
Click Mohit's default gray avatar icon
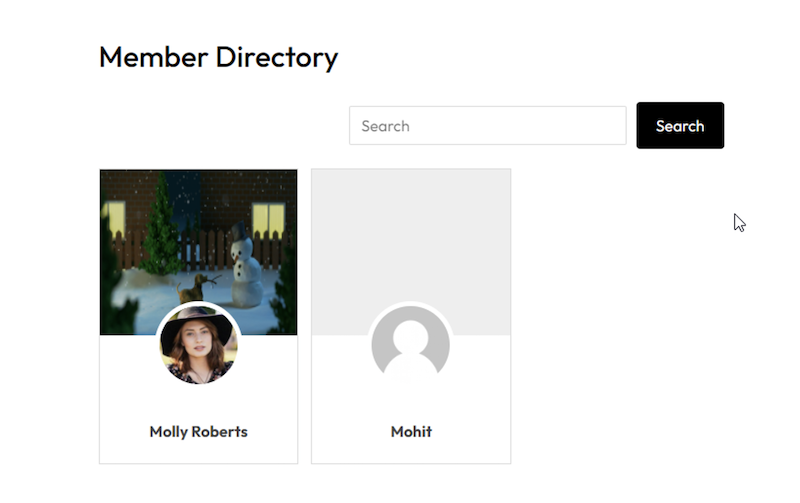tap(410, 345)
